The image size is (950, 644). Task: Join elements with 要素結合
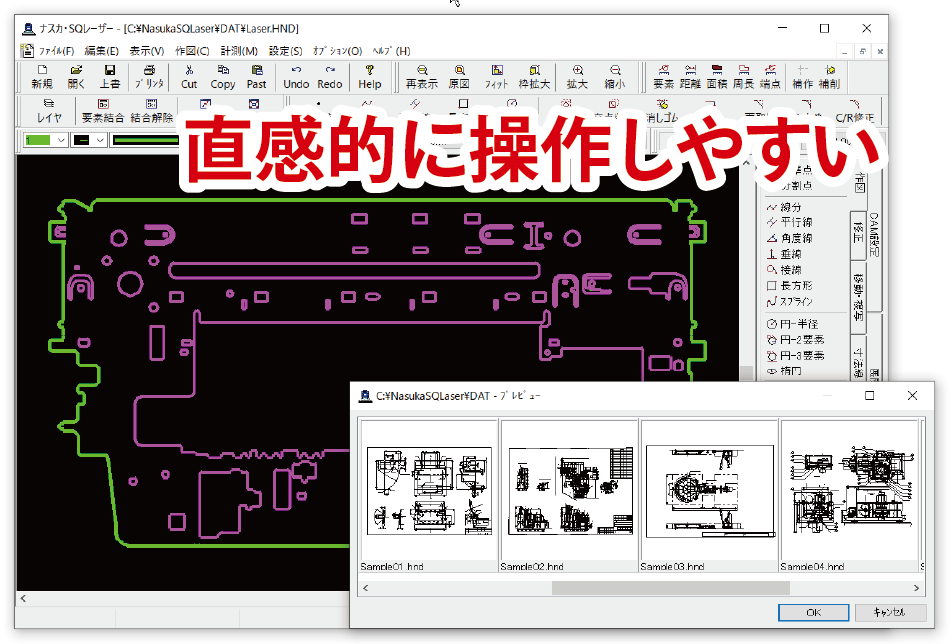pyautogui.click(x=103, y=111)
